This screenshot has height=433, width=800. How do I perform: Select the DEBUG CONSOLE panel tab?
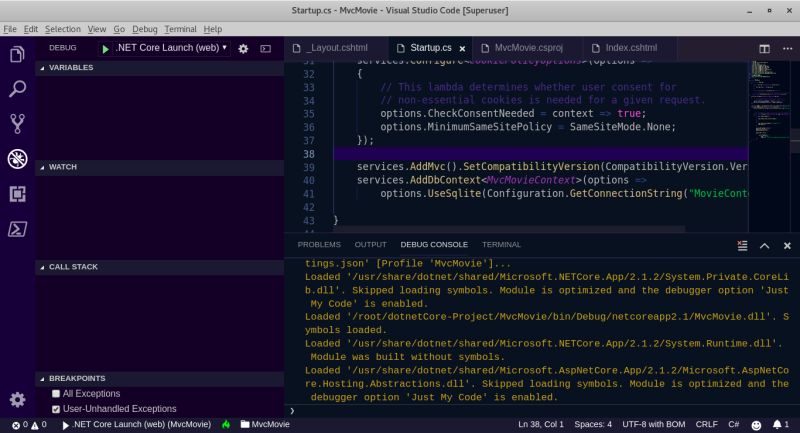(434, 245)
